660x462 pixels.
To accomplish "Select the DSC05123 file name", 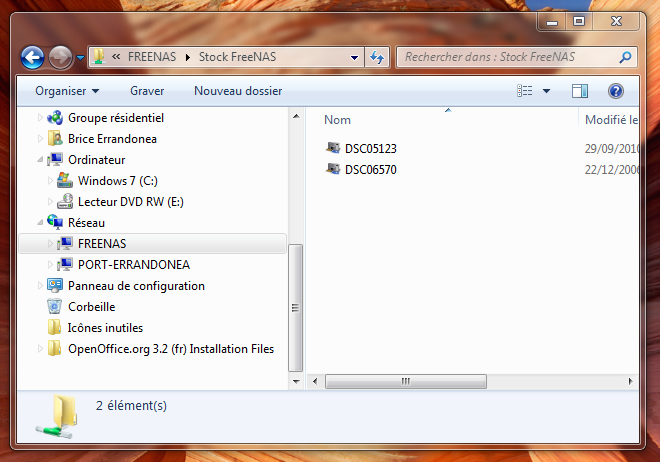I will (371, 149).
